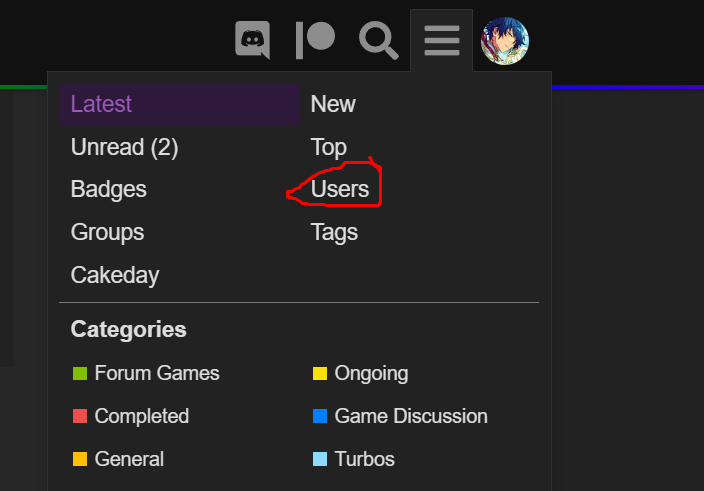704x491 pixels.
Task: Collapse the hamburger menu button
Action: (x=441, y=40)
